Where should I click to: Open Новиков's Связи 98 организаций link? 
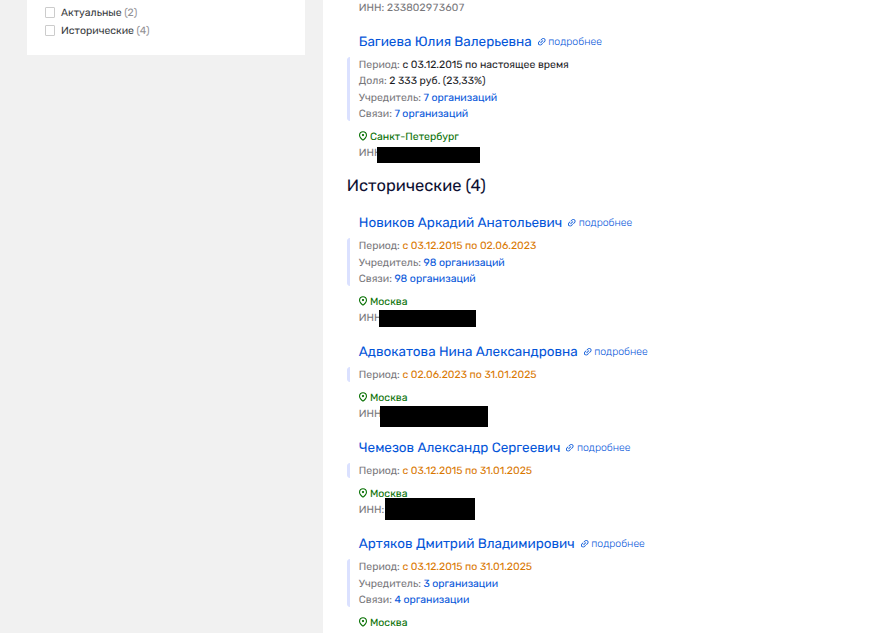pos(435,279)
